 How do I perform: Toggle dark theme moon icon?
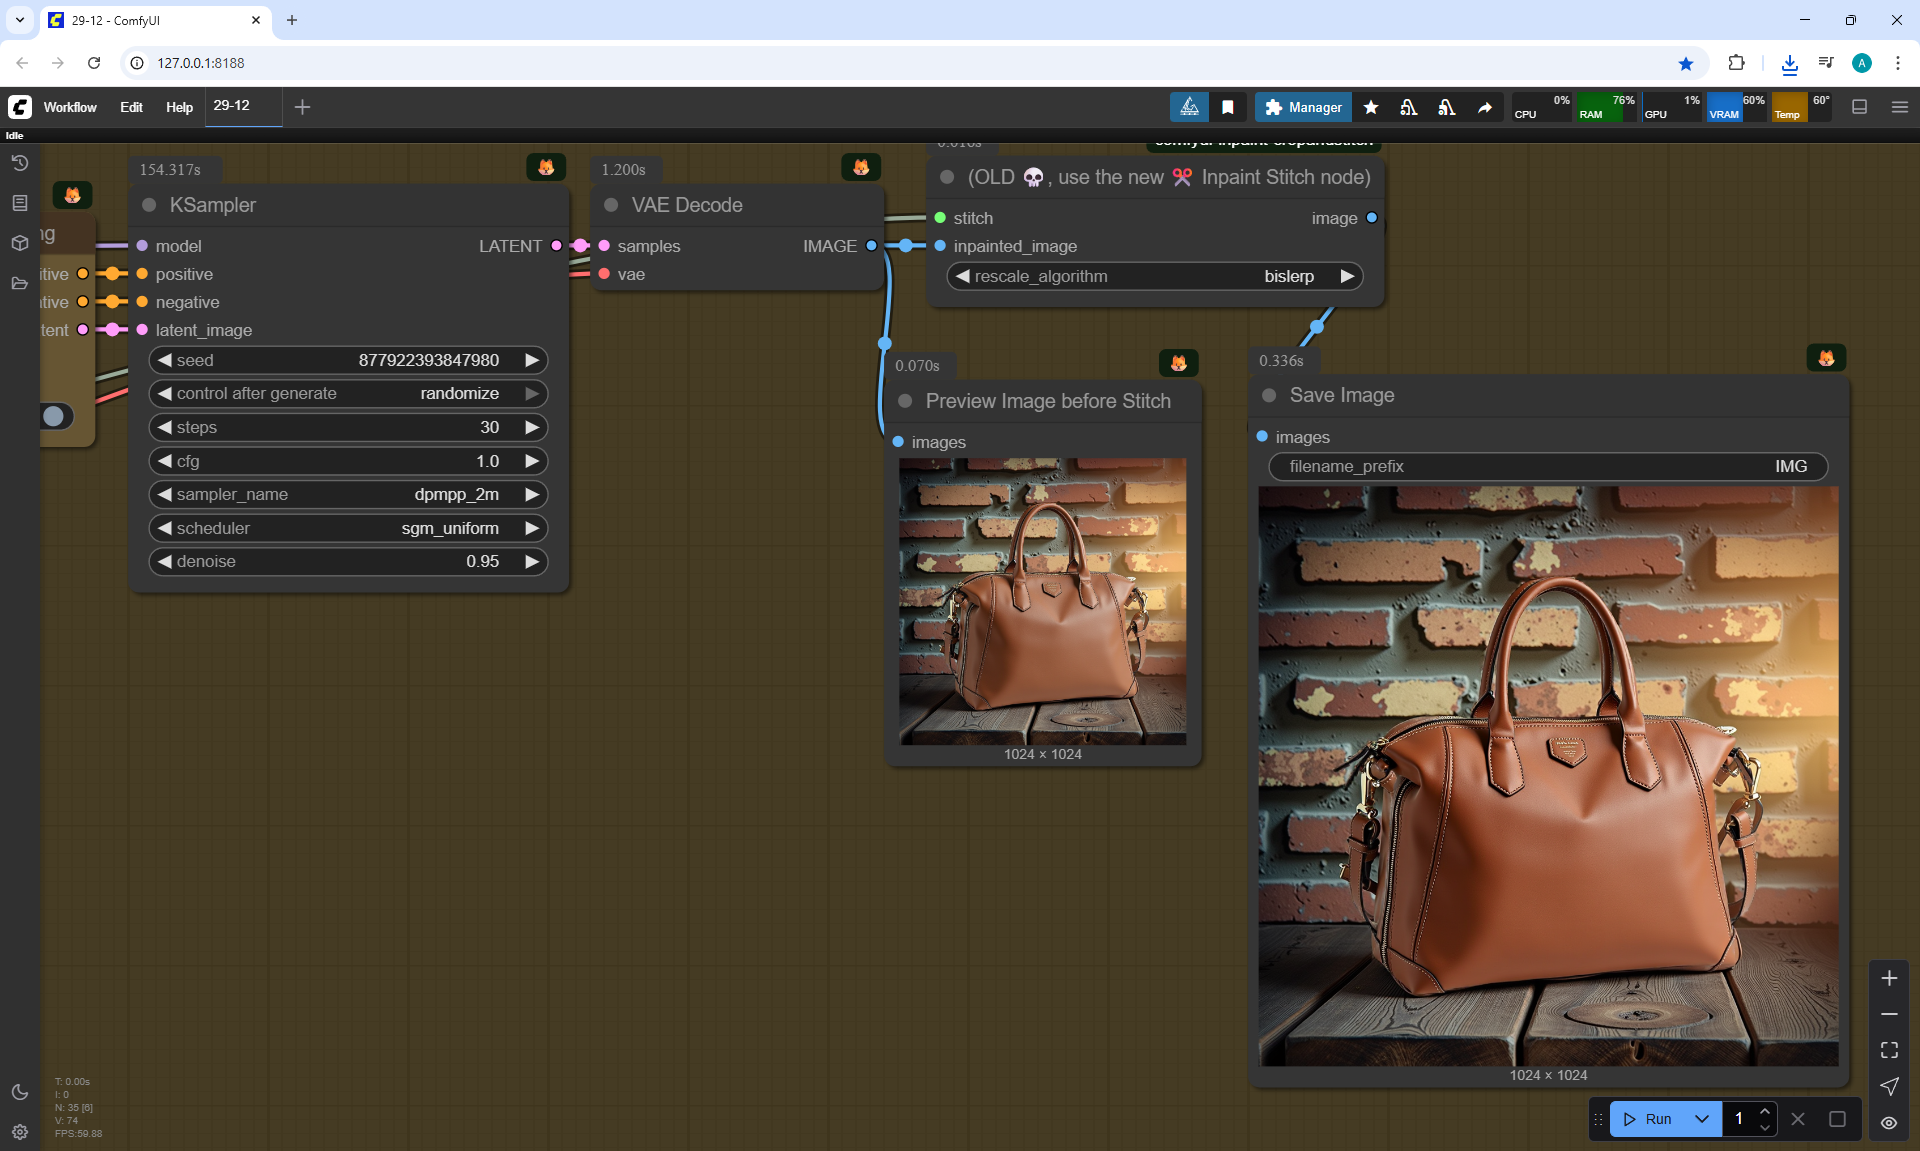(x=19, y=1092)
